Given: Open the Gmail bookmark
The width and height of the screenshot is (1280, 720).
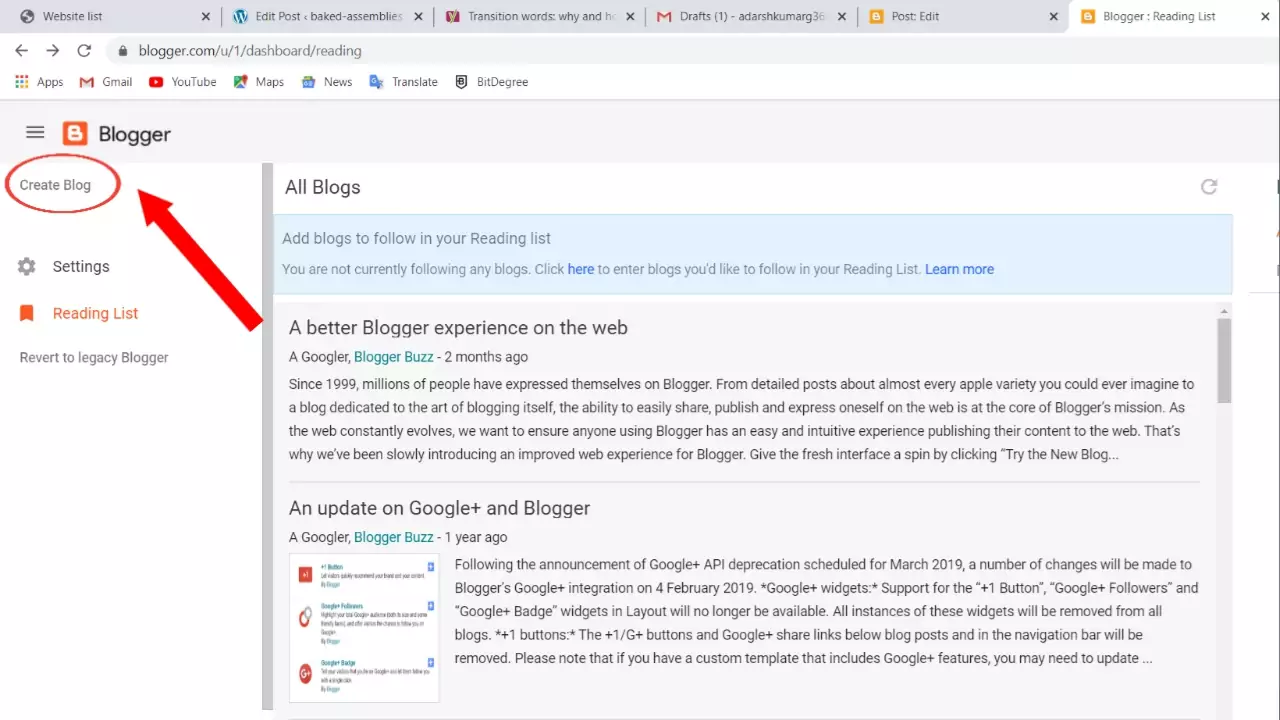Looking at the screenshot, I should tap(105, 82).
